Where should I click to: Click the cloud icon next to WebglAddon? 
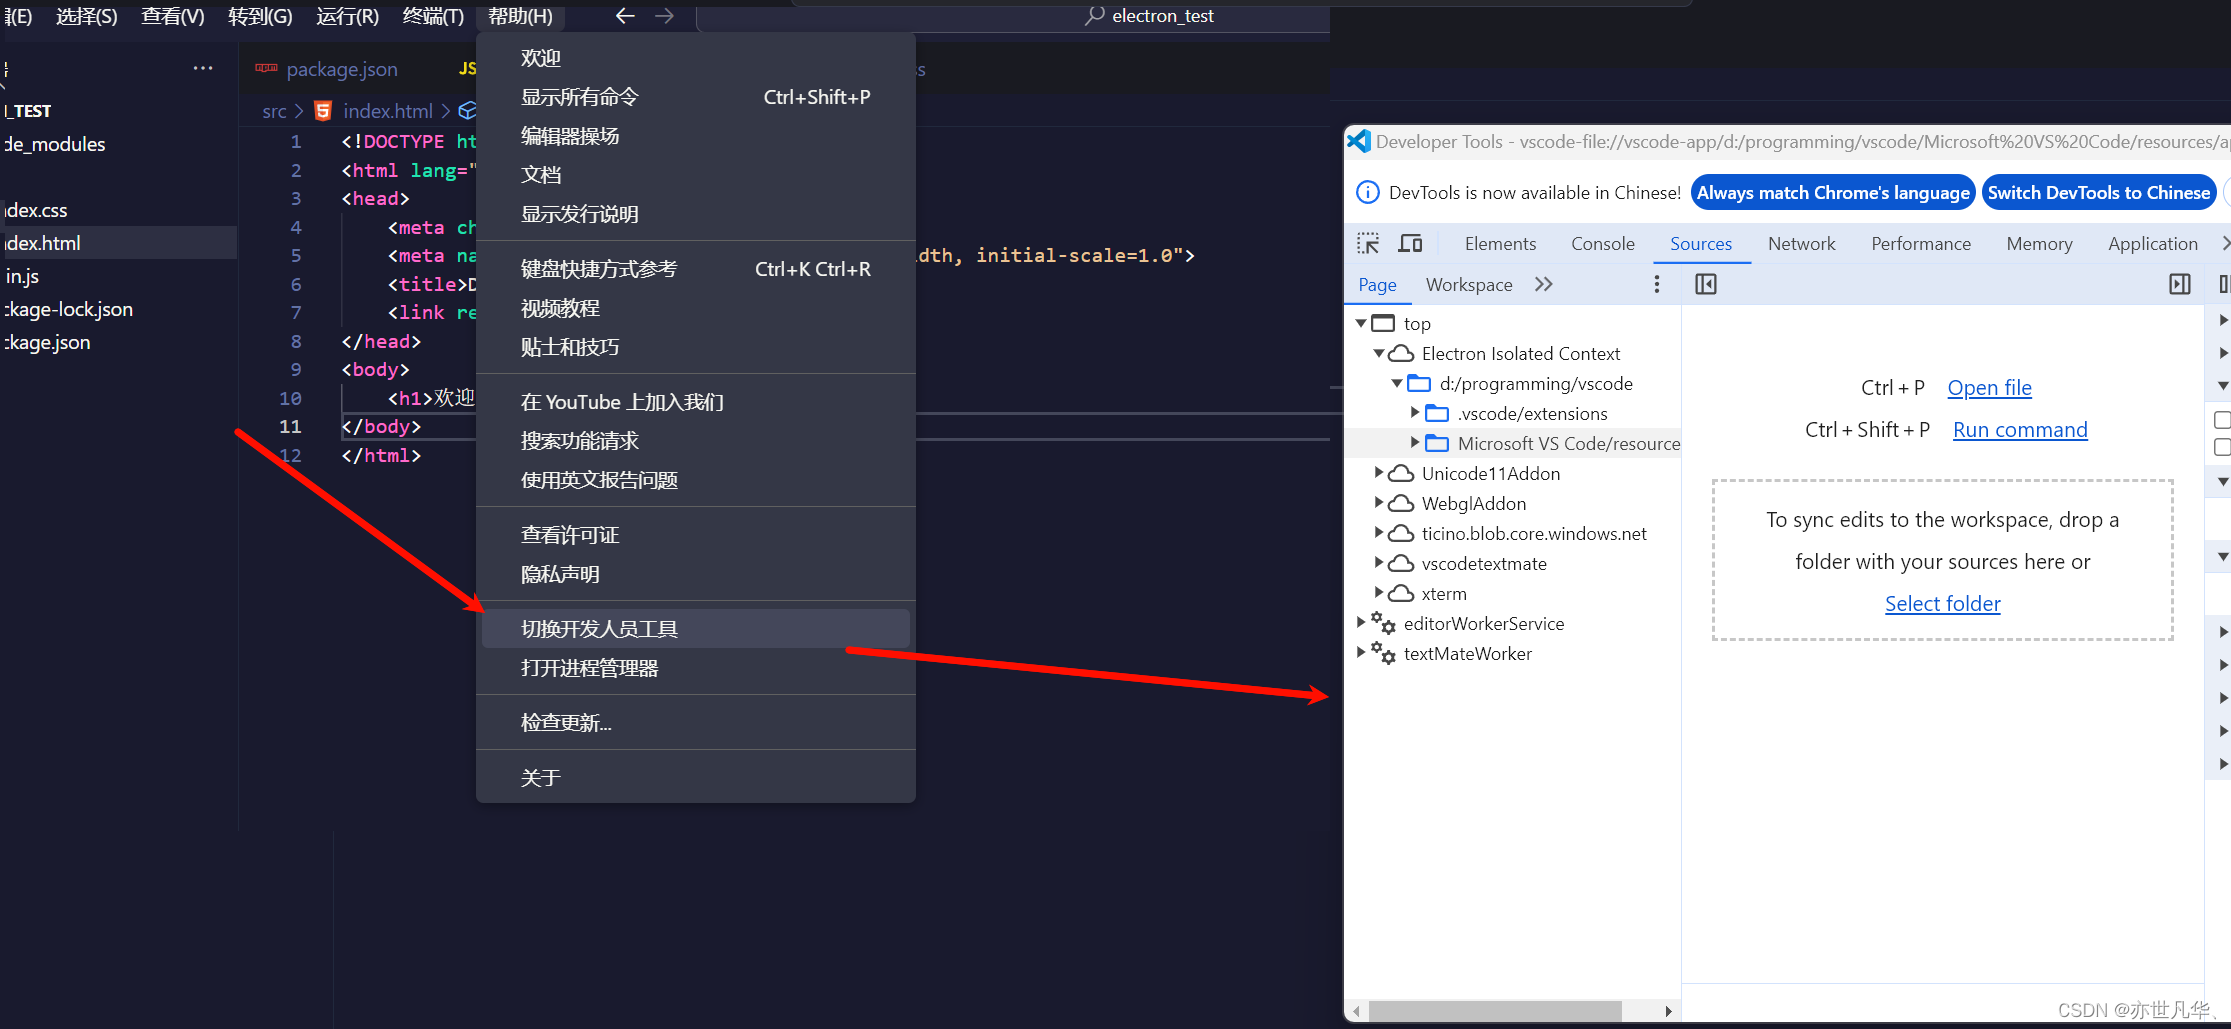(1401, 503)
